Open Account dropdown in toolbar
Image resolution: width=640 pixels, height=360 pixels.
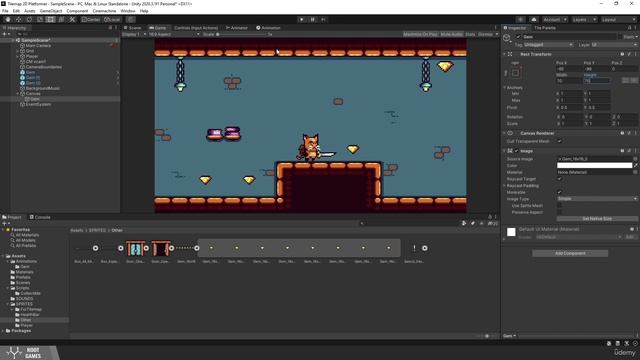click(554, 20)
